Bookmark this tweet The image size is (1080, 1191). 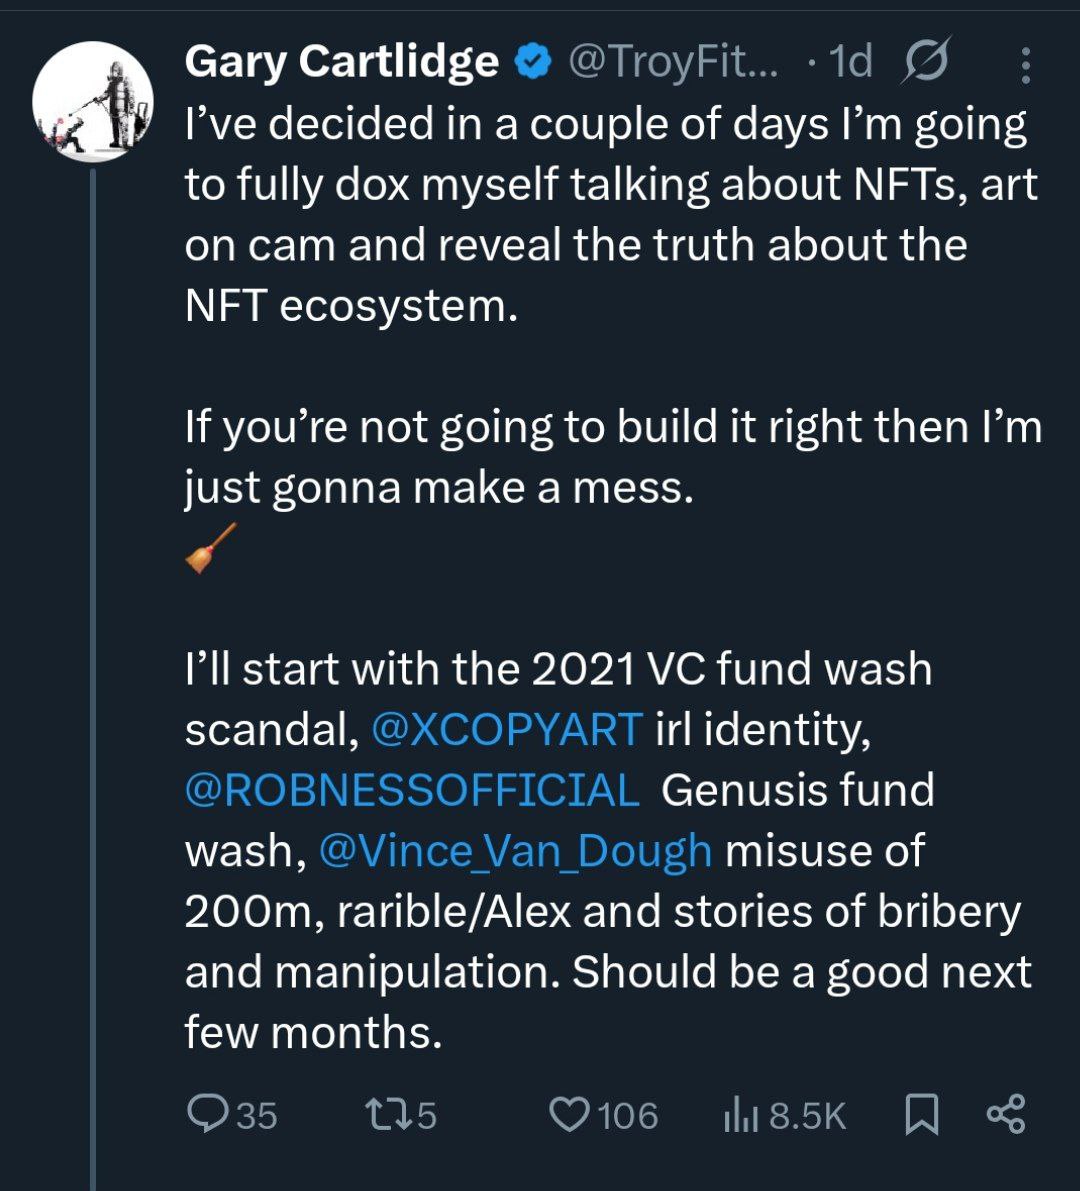(921, 1114)
